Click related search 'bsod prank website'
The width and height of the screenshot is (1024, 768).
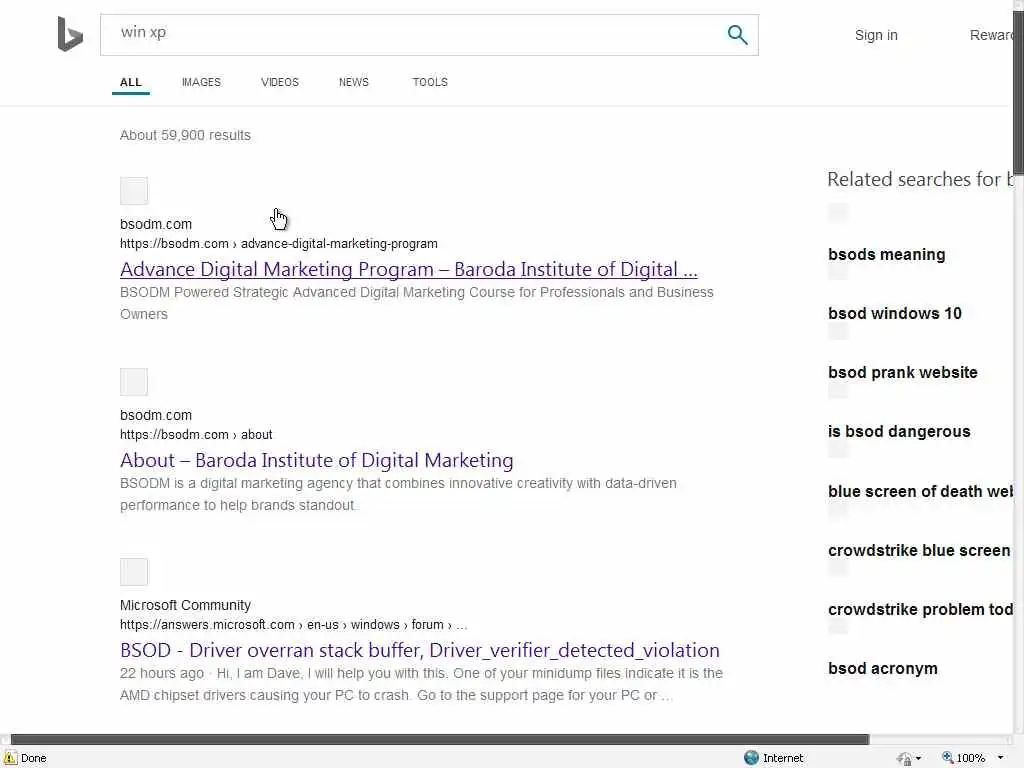[x=903, y=373]
